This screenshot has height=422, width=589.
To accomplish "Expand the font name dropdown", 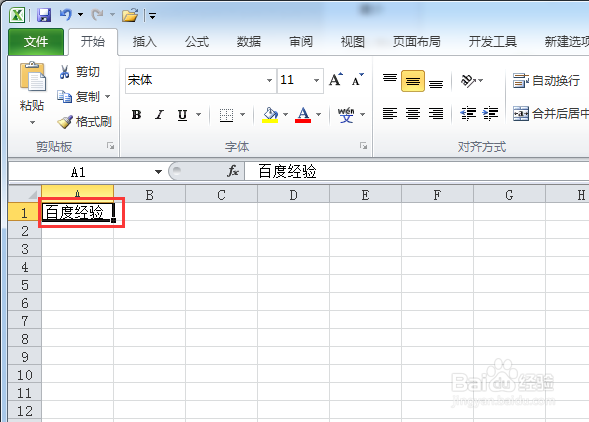I will pos(269,80).
